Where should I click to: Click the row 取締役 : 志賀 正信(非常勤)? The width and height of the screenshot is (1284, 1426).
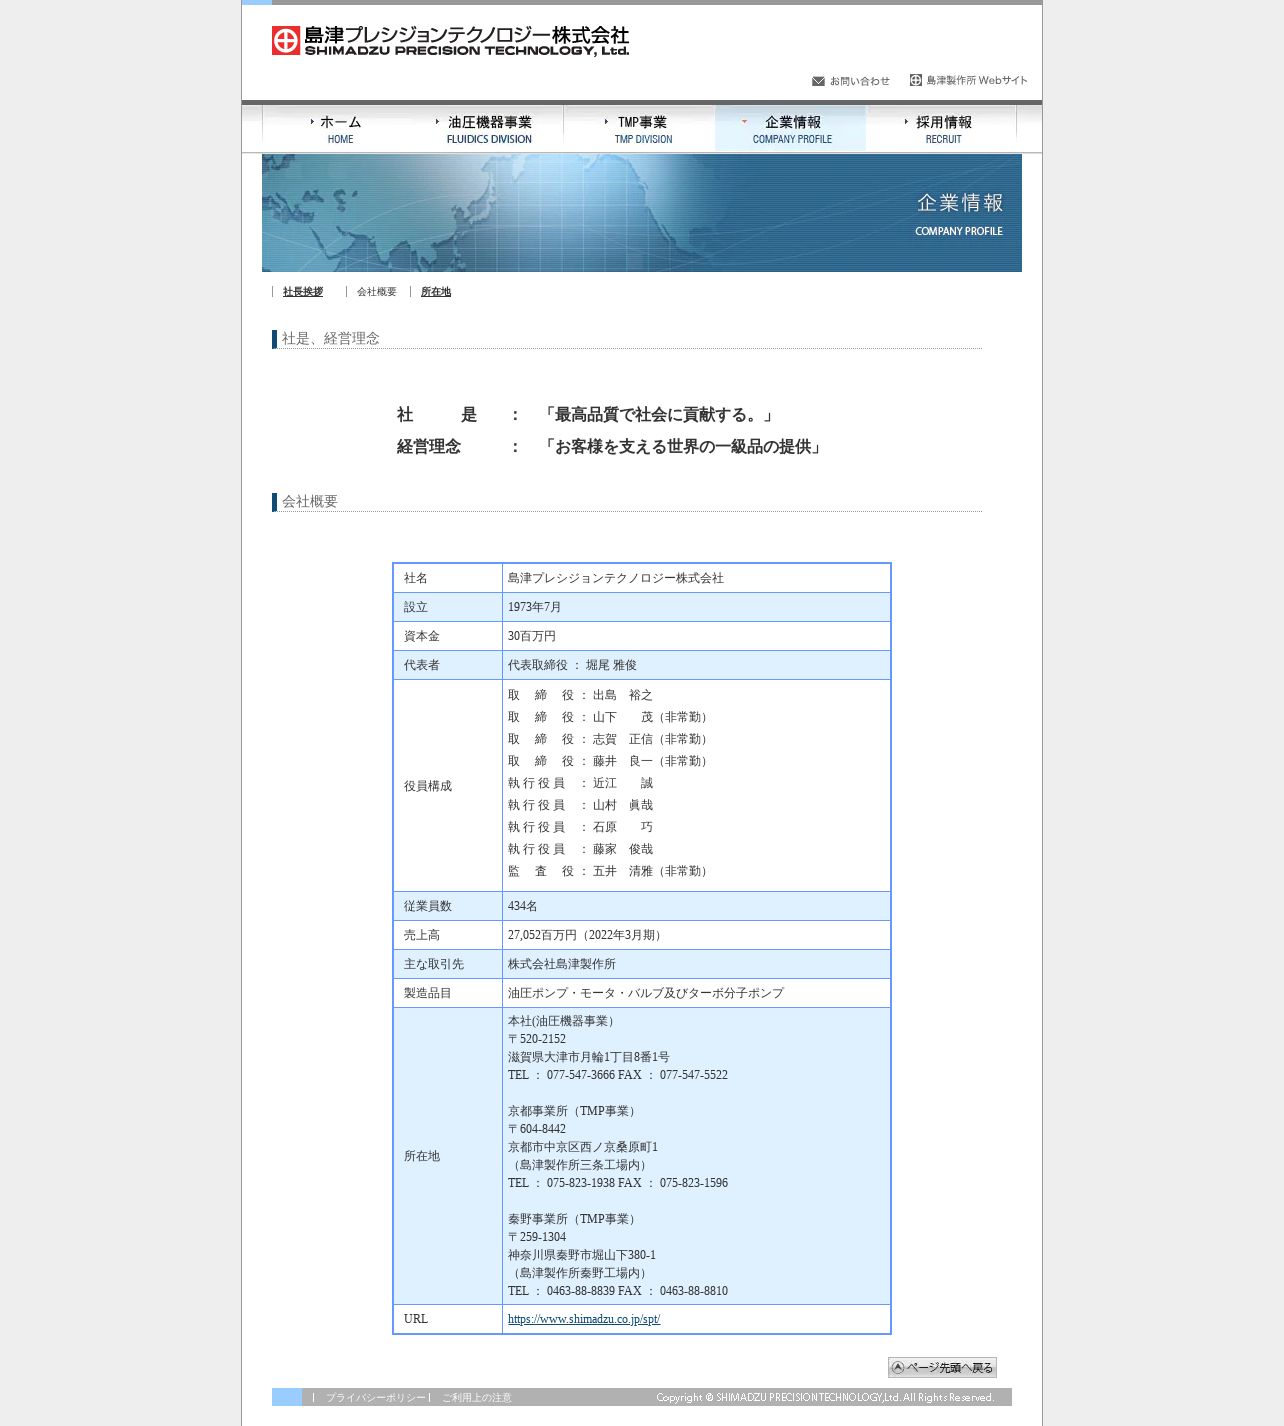(610, 739)
